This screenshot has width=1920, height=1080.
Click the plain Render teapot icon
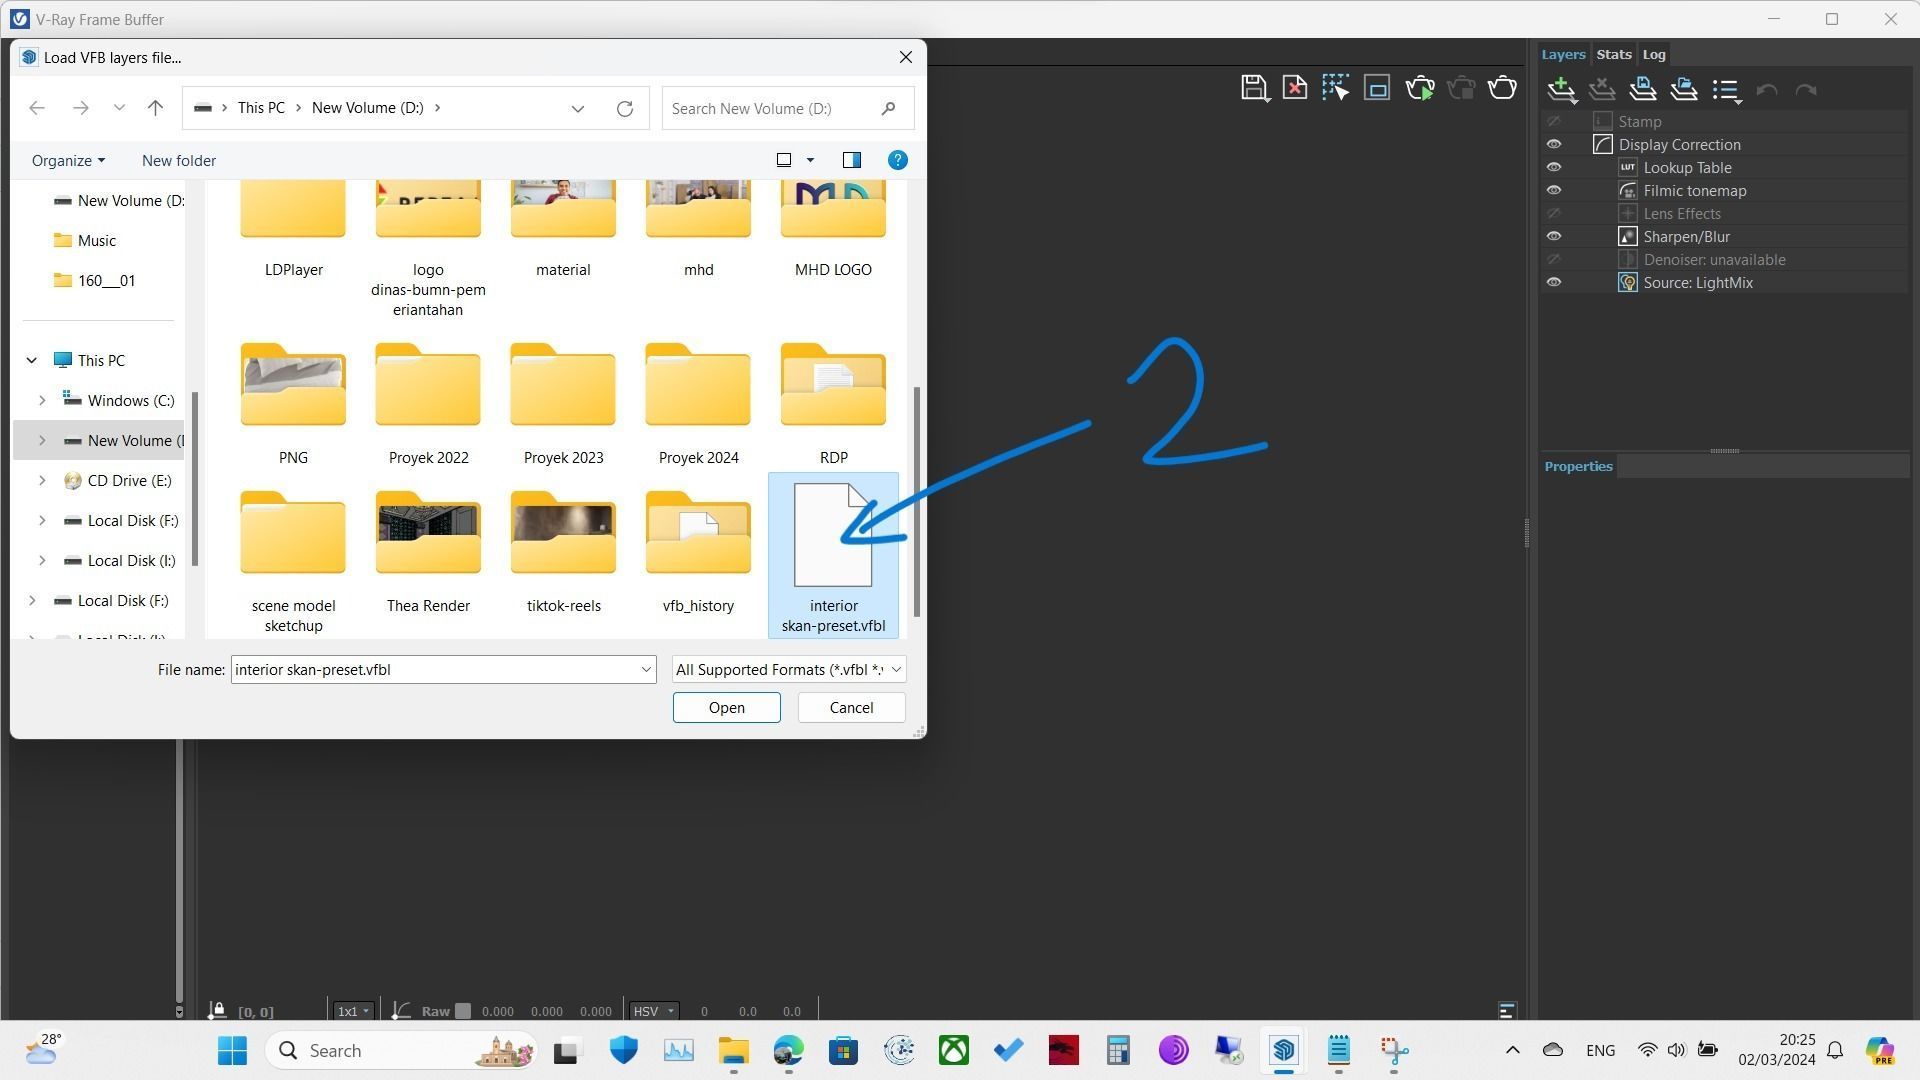[1502, 89]
